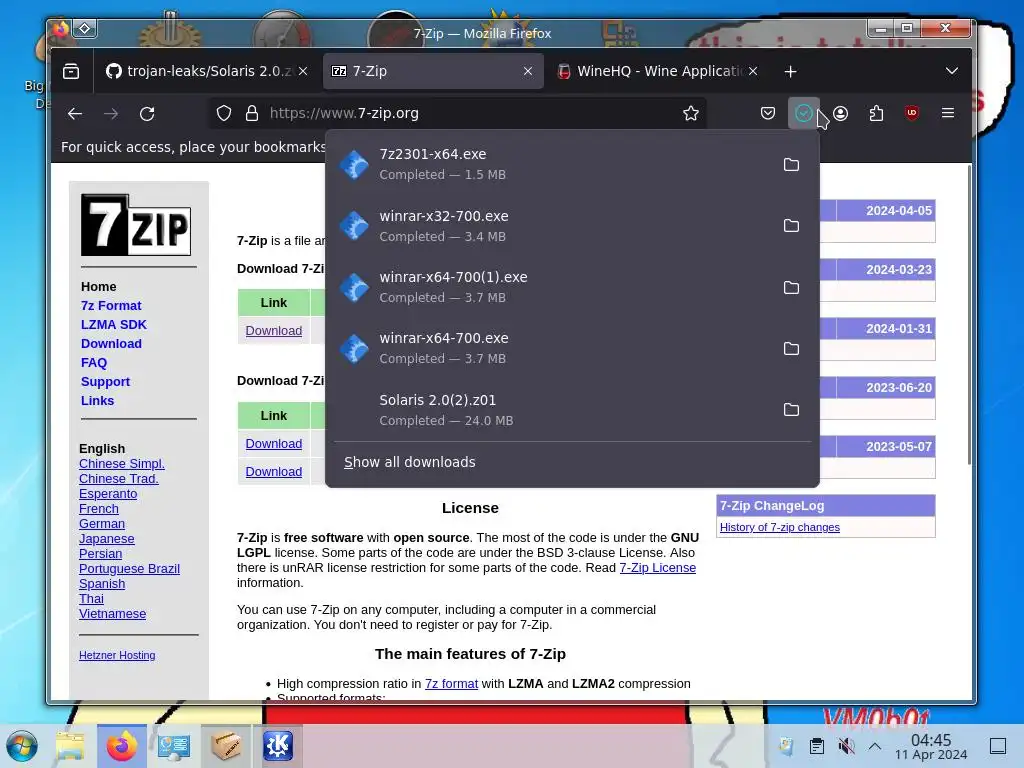Open the system settings taskbar icon
The height and width of the screenshot is (768, 1024).
click(x=174, y=746)
